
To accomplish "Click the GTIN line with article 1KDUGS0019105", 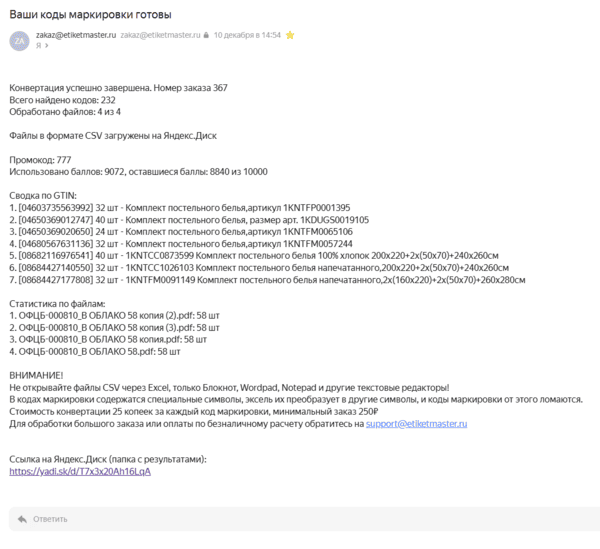I will click(190, 219).
